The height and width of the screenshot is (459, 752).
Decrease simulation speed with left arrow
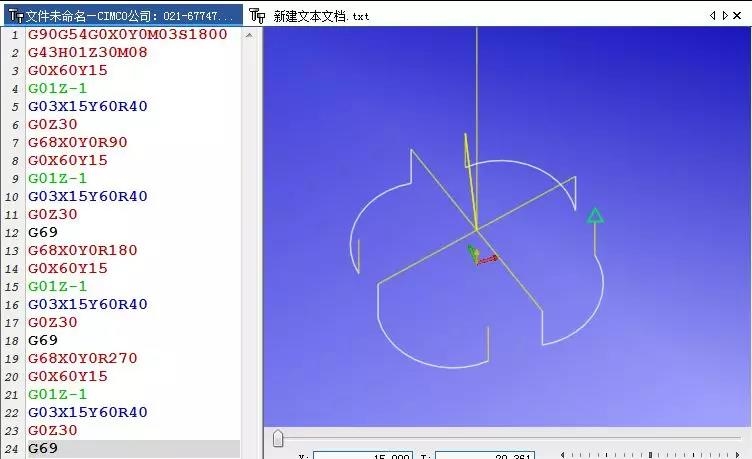click(x=563, y=455)
